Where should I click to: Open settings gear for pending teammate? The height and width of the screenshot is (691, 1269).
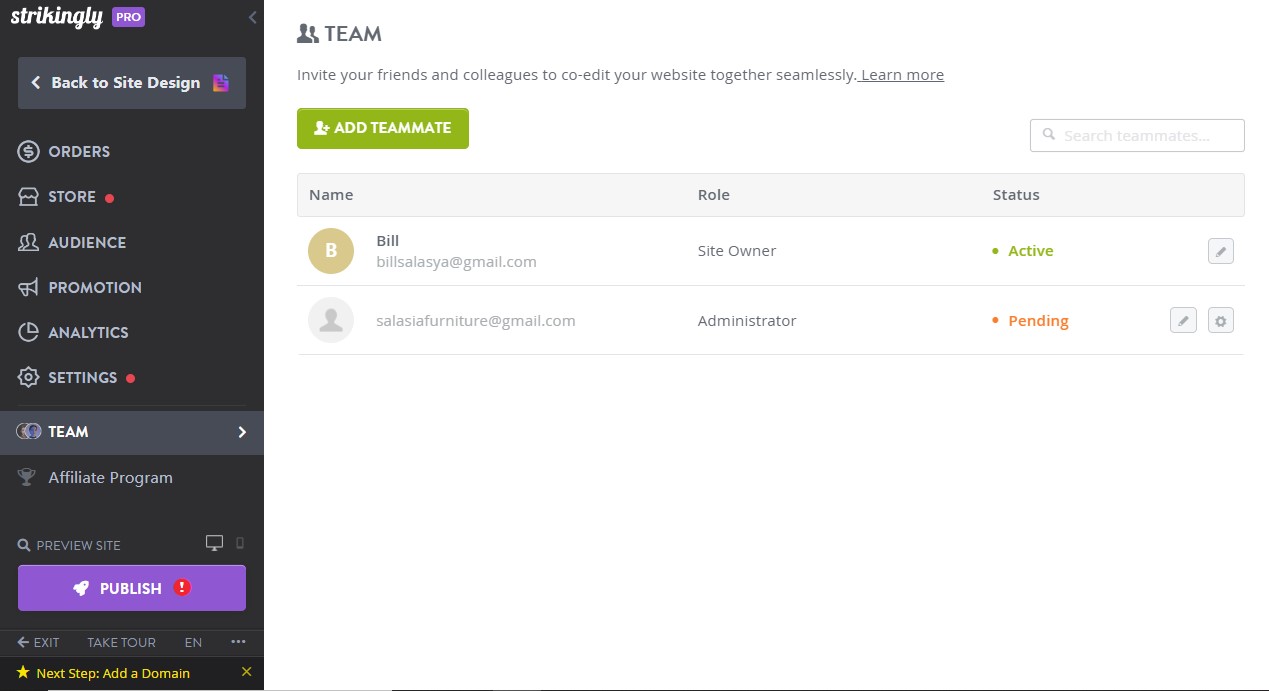point(1220,320)
